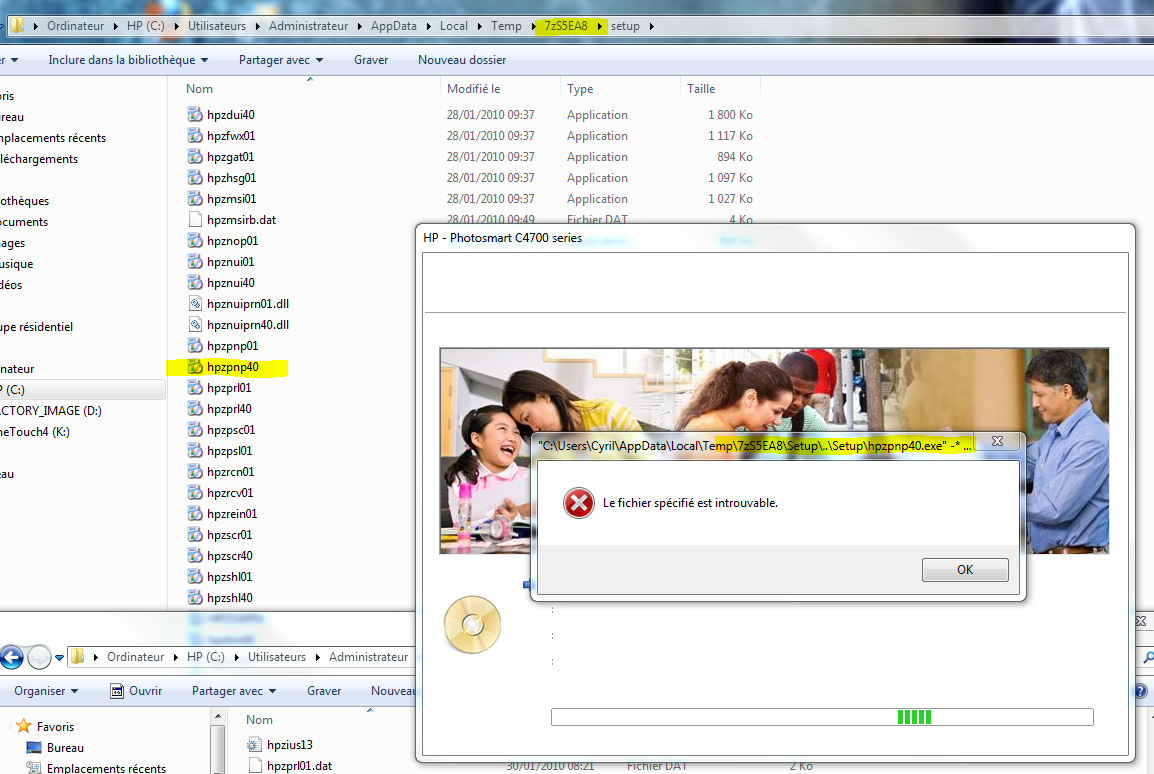The width and height of the screenshot is (1154, 774).
Task: Click HP (C:) in the lower address bar
Action: click(205, 657)
